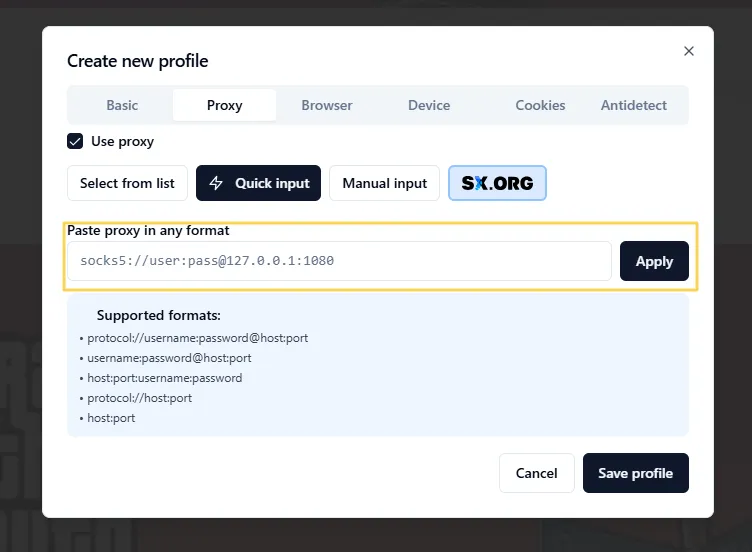
Task: Click the Quick input button
Action: [x=258, y=183]
